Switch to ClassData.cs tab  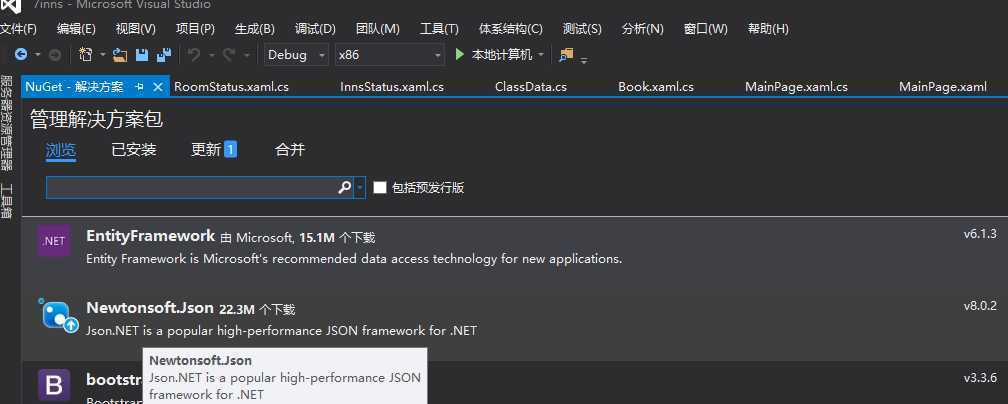point(530,87)
